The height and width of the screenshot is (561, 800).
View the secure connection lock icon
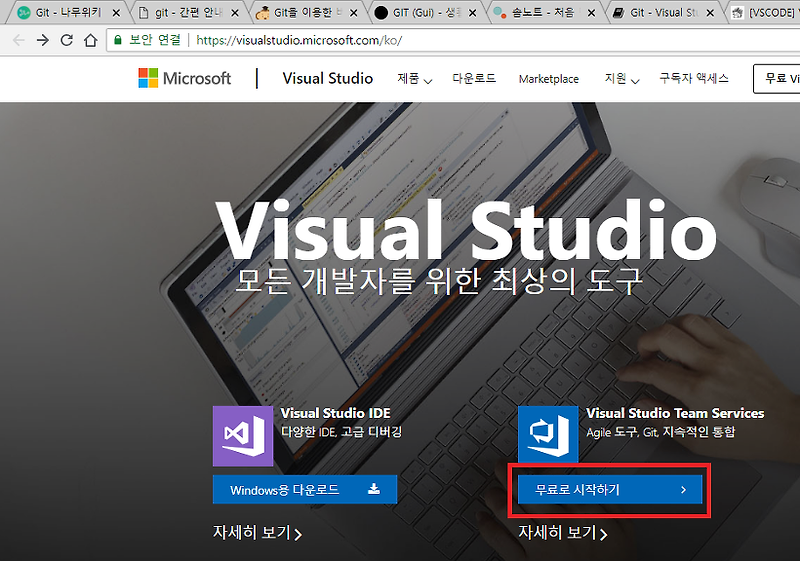pos(117,40)
